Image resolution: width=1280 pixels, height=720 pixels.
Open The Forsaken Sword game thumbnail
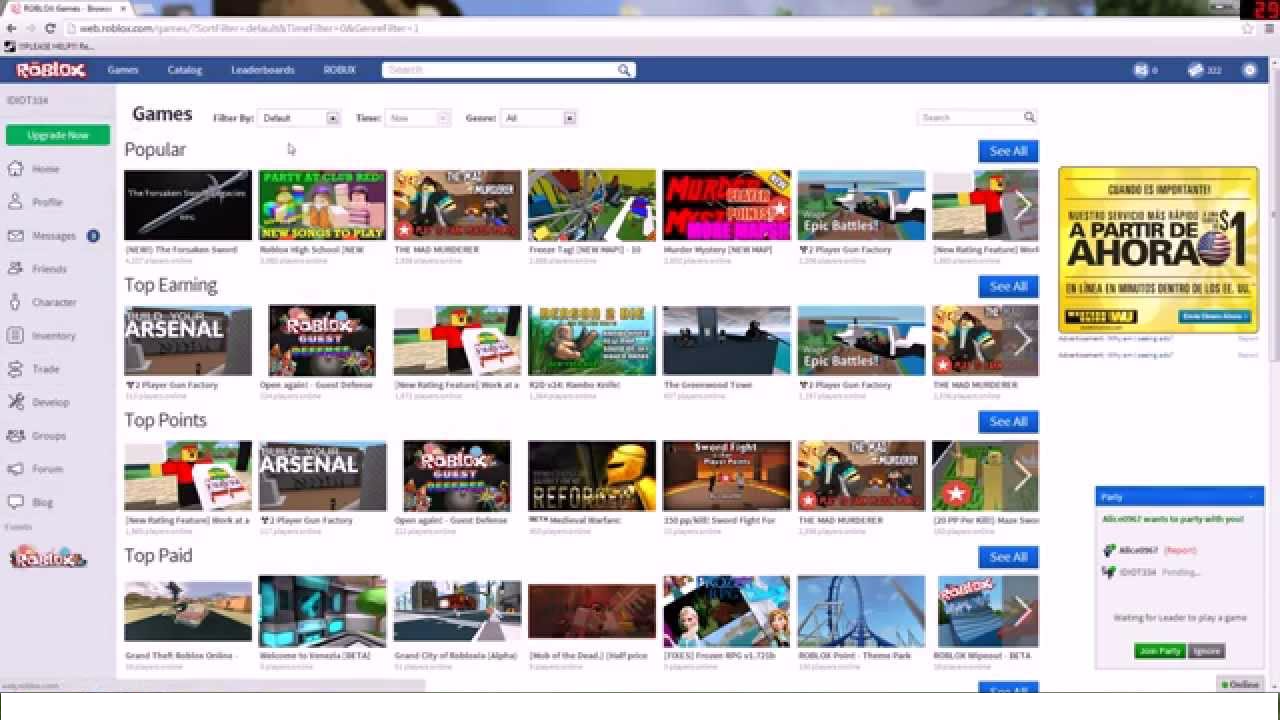(x=188, y=205)
